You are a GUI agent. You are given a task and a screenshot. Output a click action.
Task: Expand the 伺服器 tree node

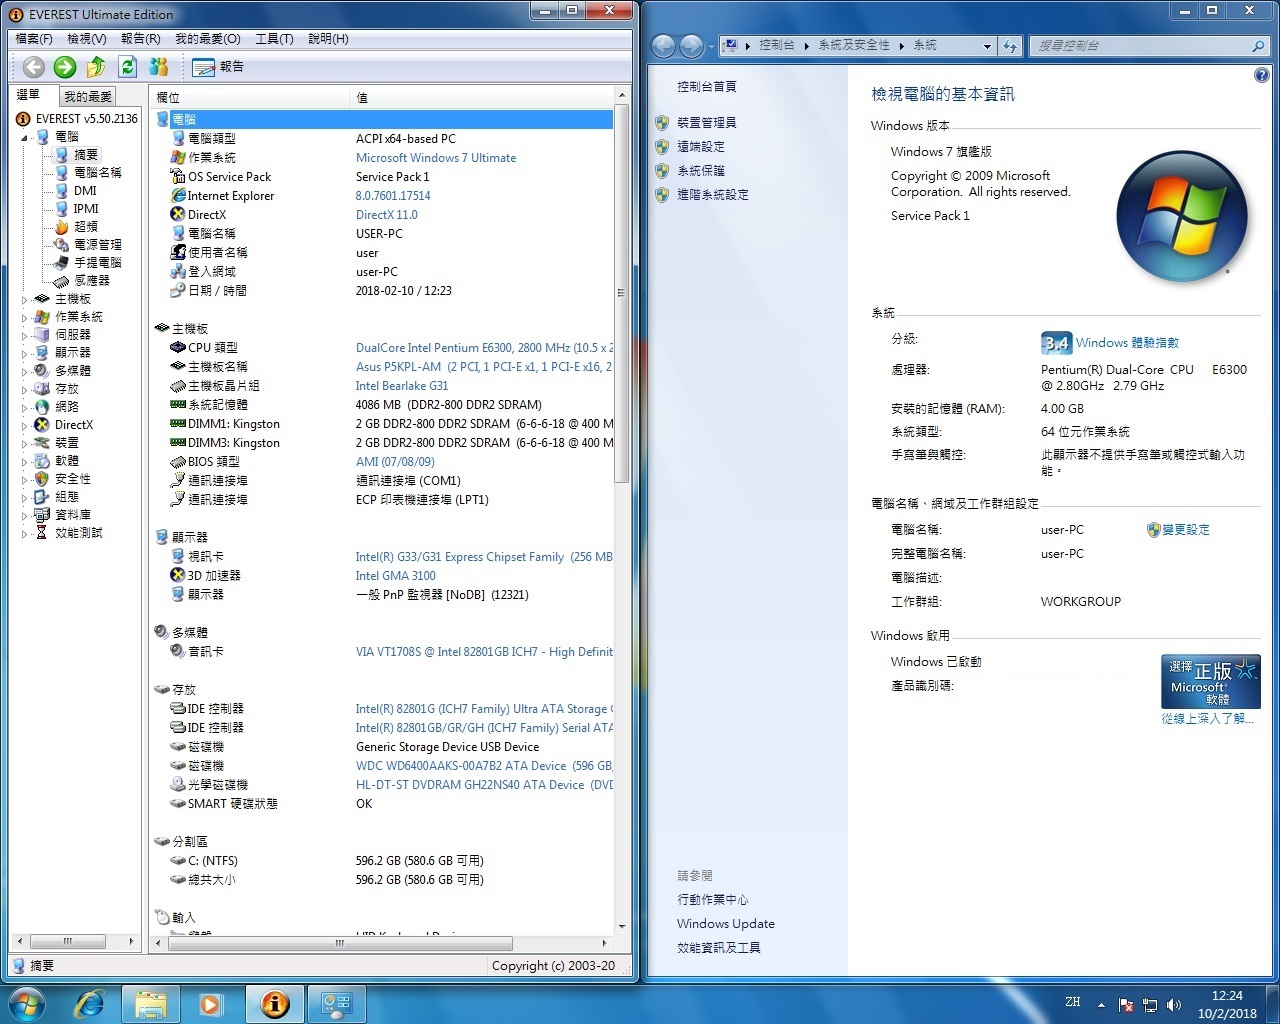(25, 335)
